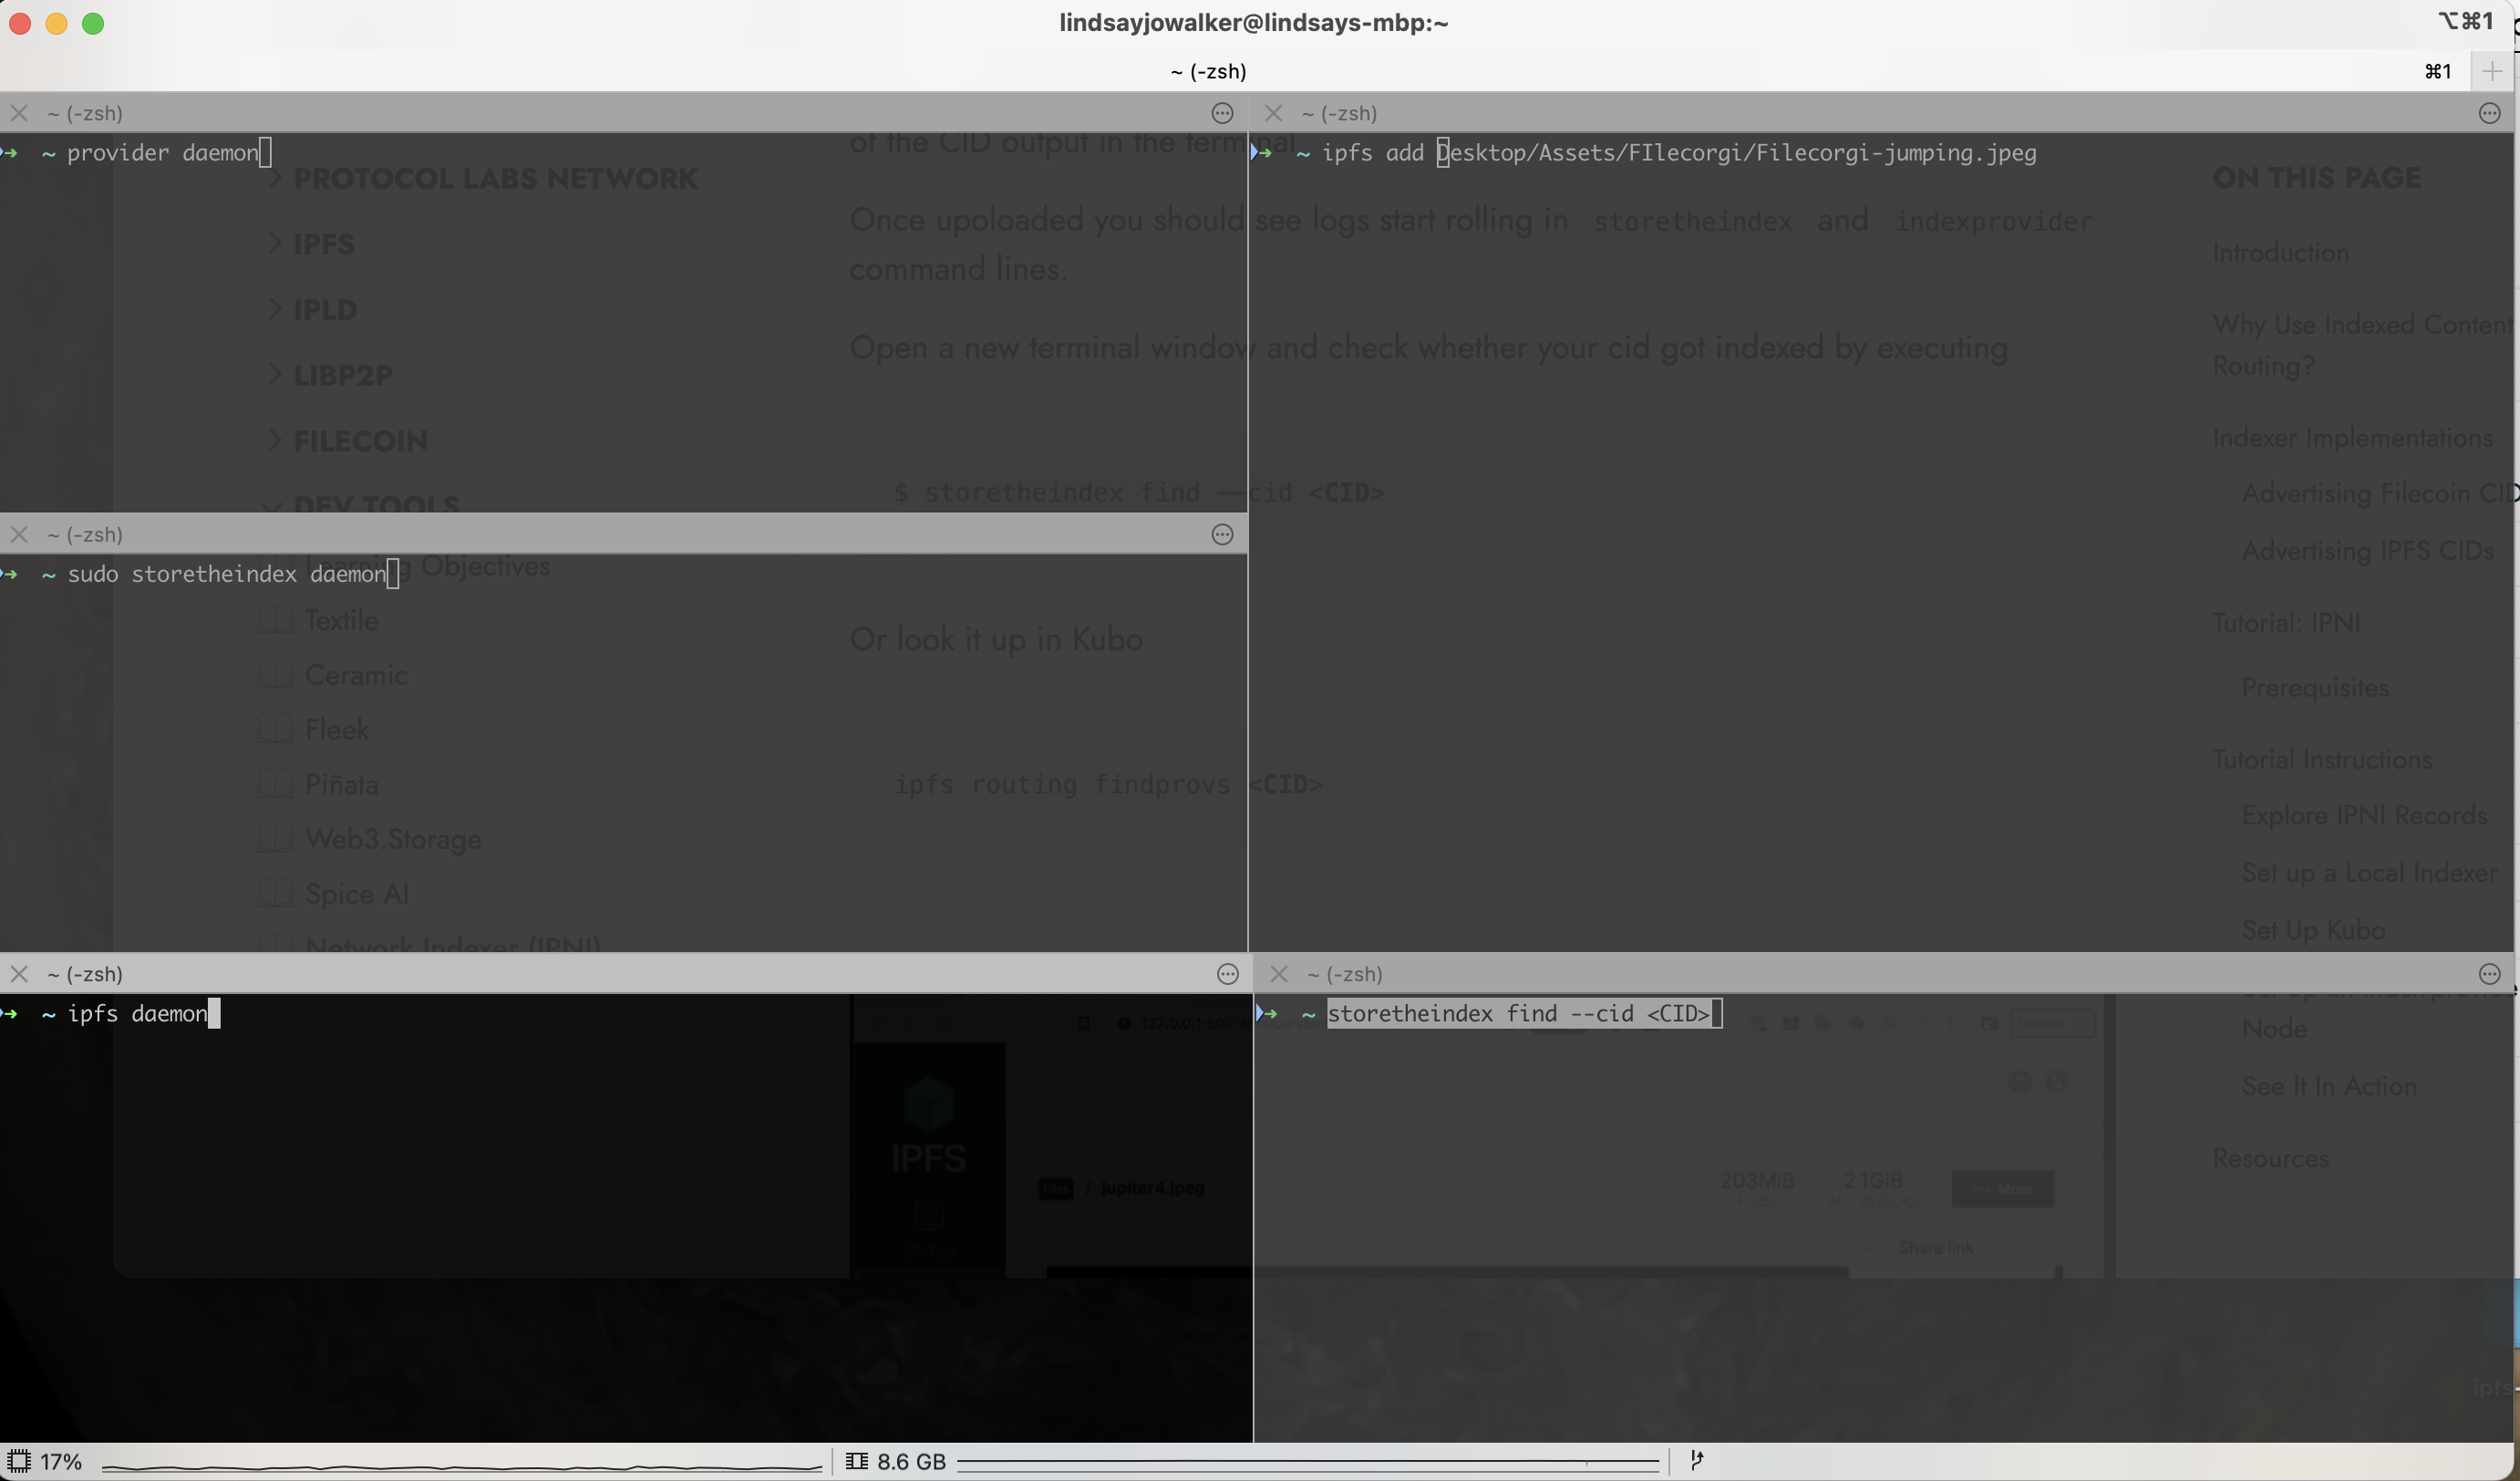Click the memory usage sparkline graph
The height and width of the screenshot is (1481, 2520).
point(1308,1463)
